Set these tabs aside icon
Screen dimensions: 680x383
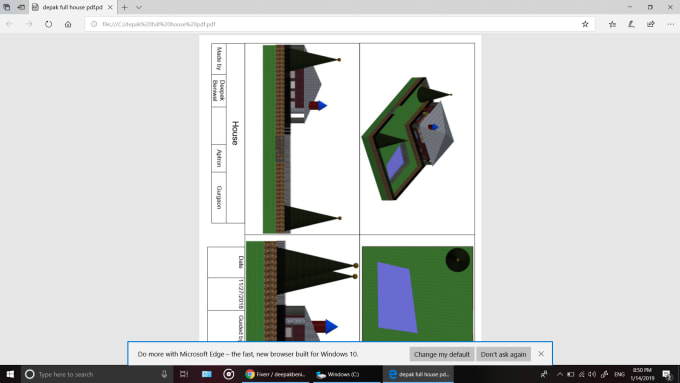21,7
